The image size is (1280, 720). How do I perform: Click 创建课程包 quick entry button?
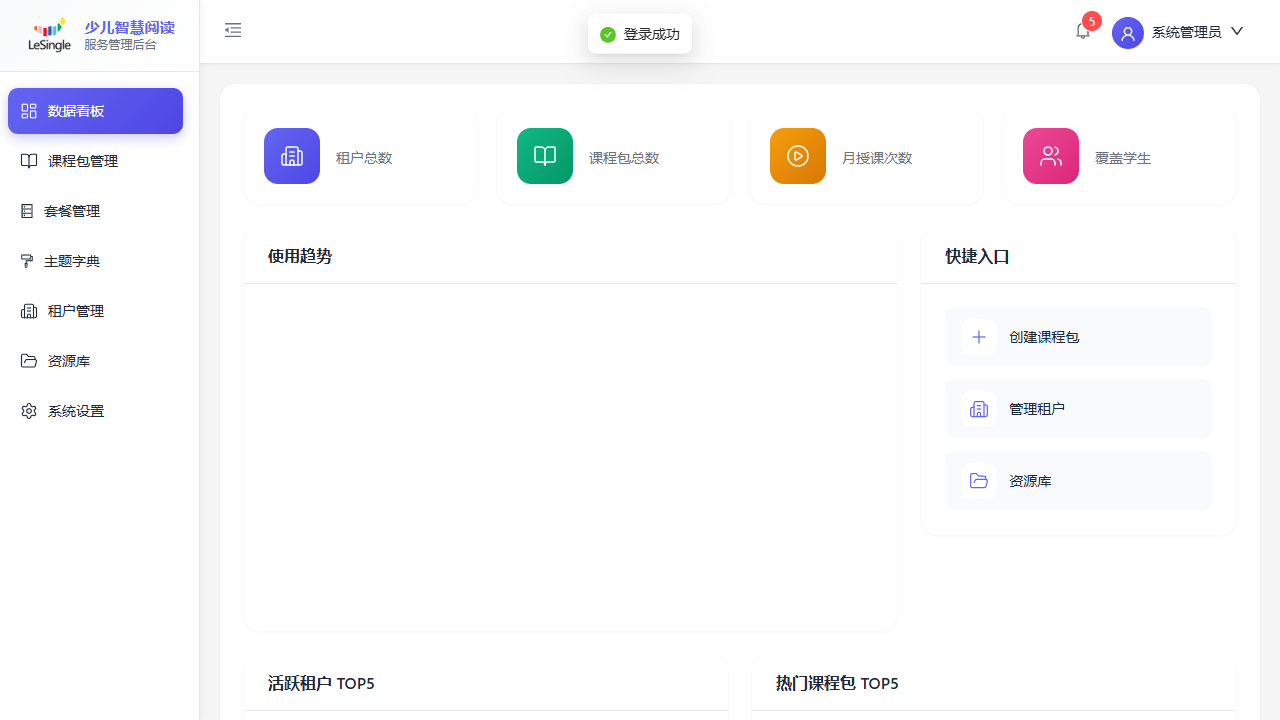pos(1078,337)
